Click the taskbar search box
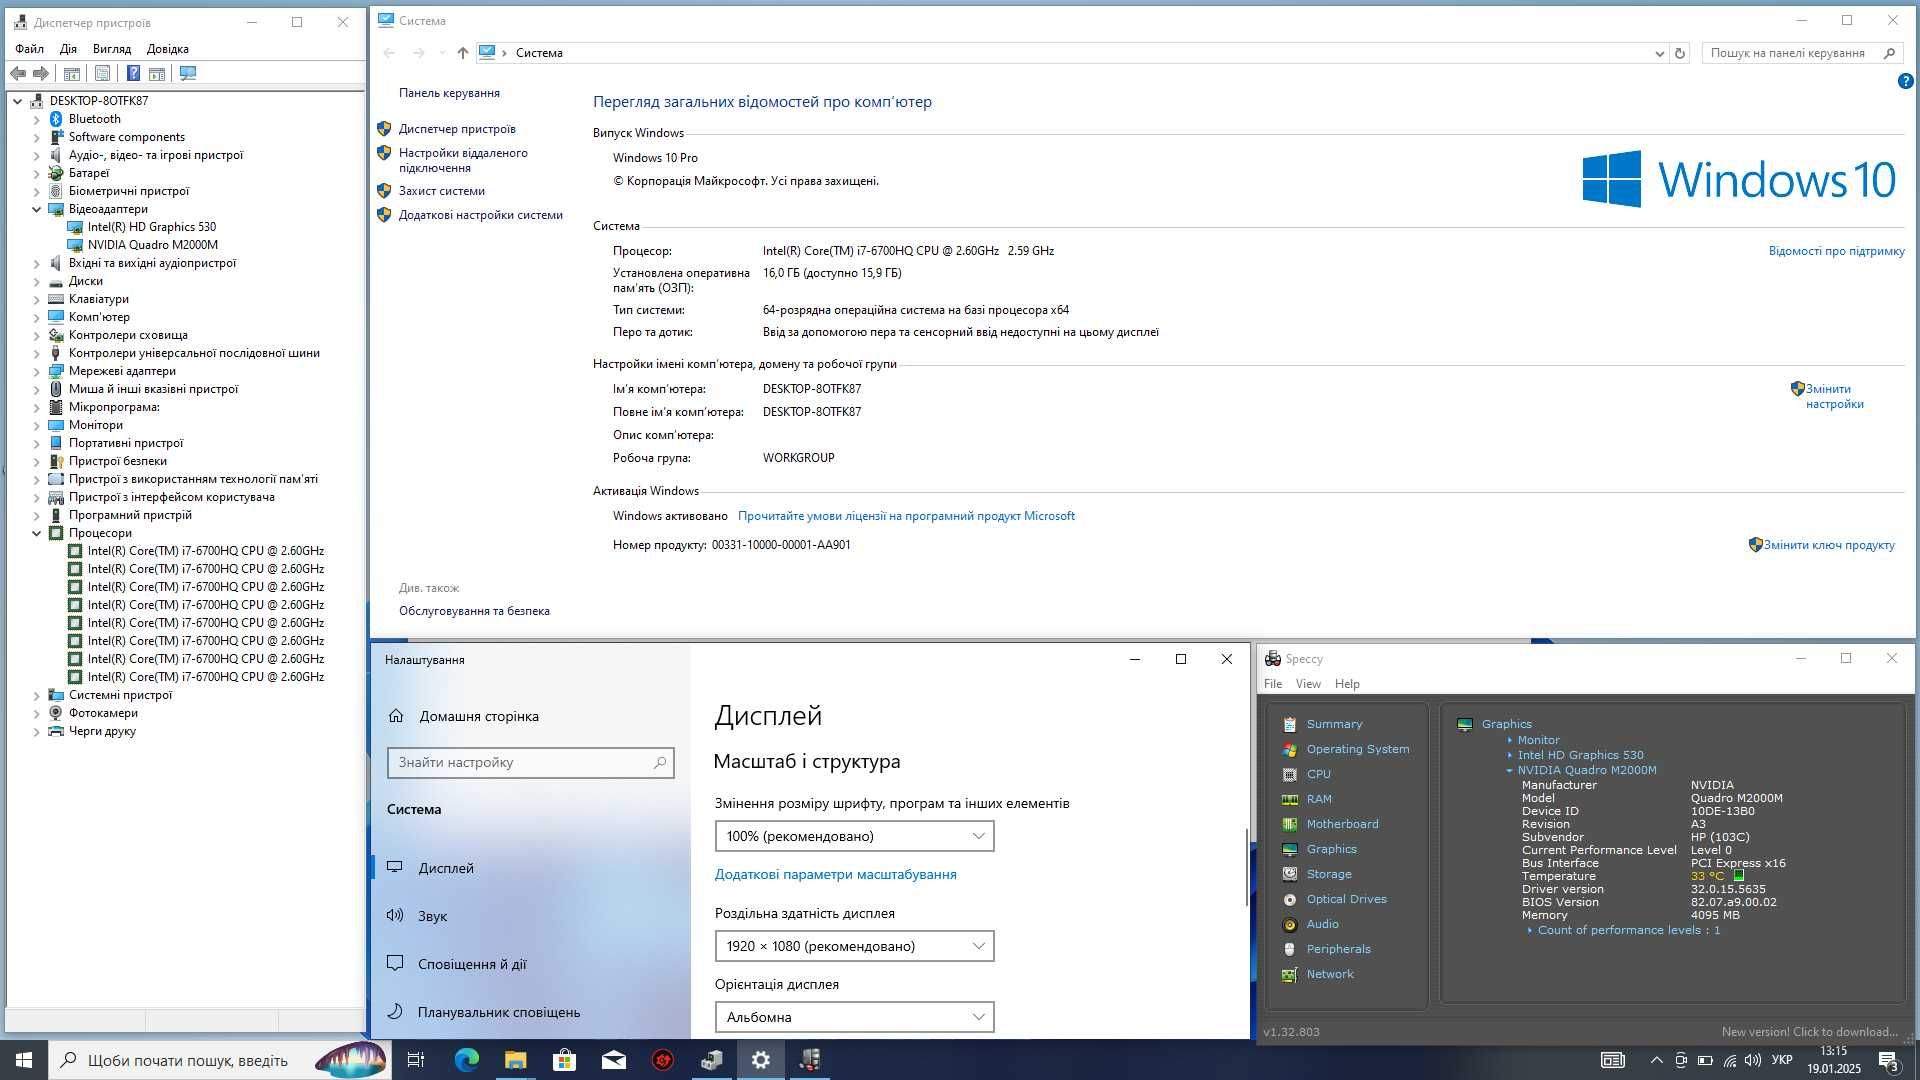Screen dimensions: 1920x1080 [220, 1060]
